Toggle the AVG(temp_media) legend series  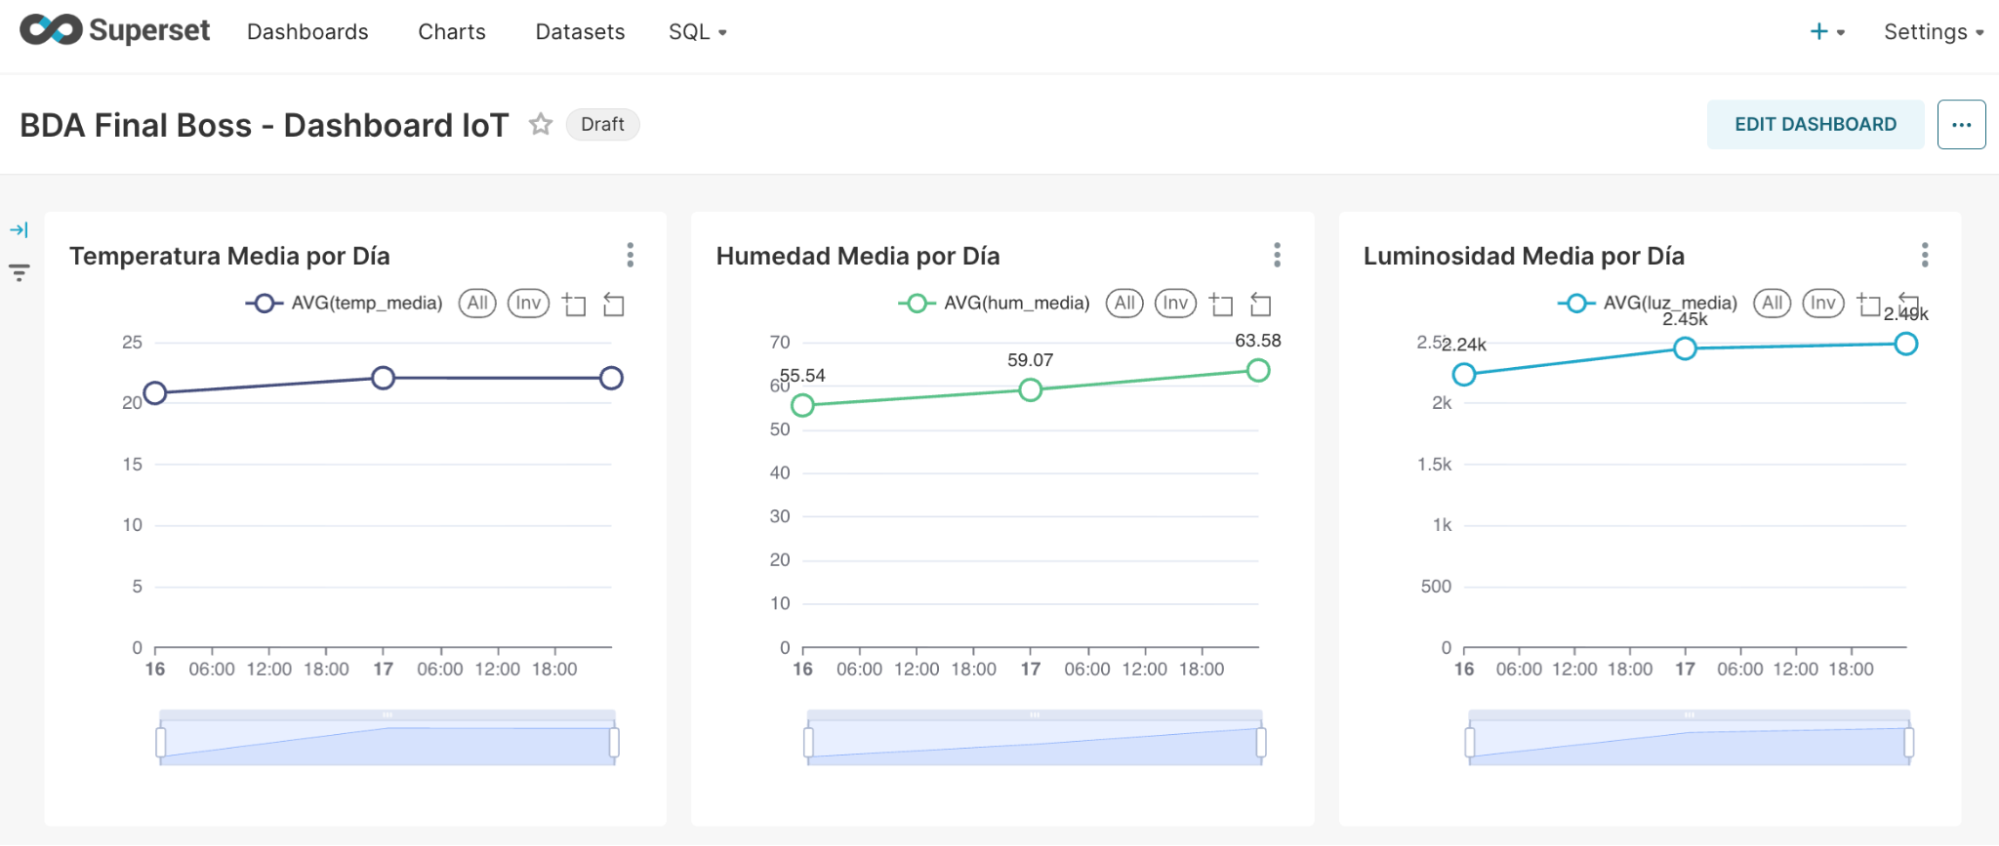coord(344,303)
